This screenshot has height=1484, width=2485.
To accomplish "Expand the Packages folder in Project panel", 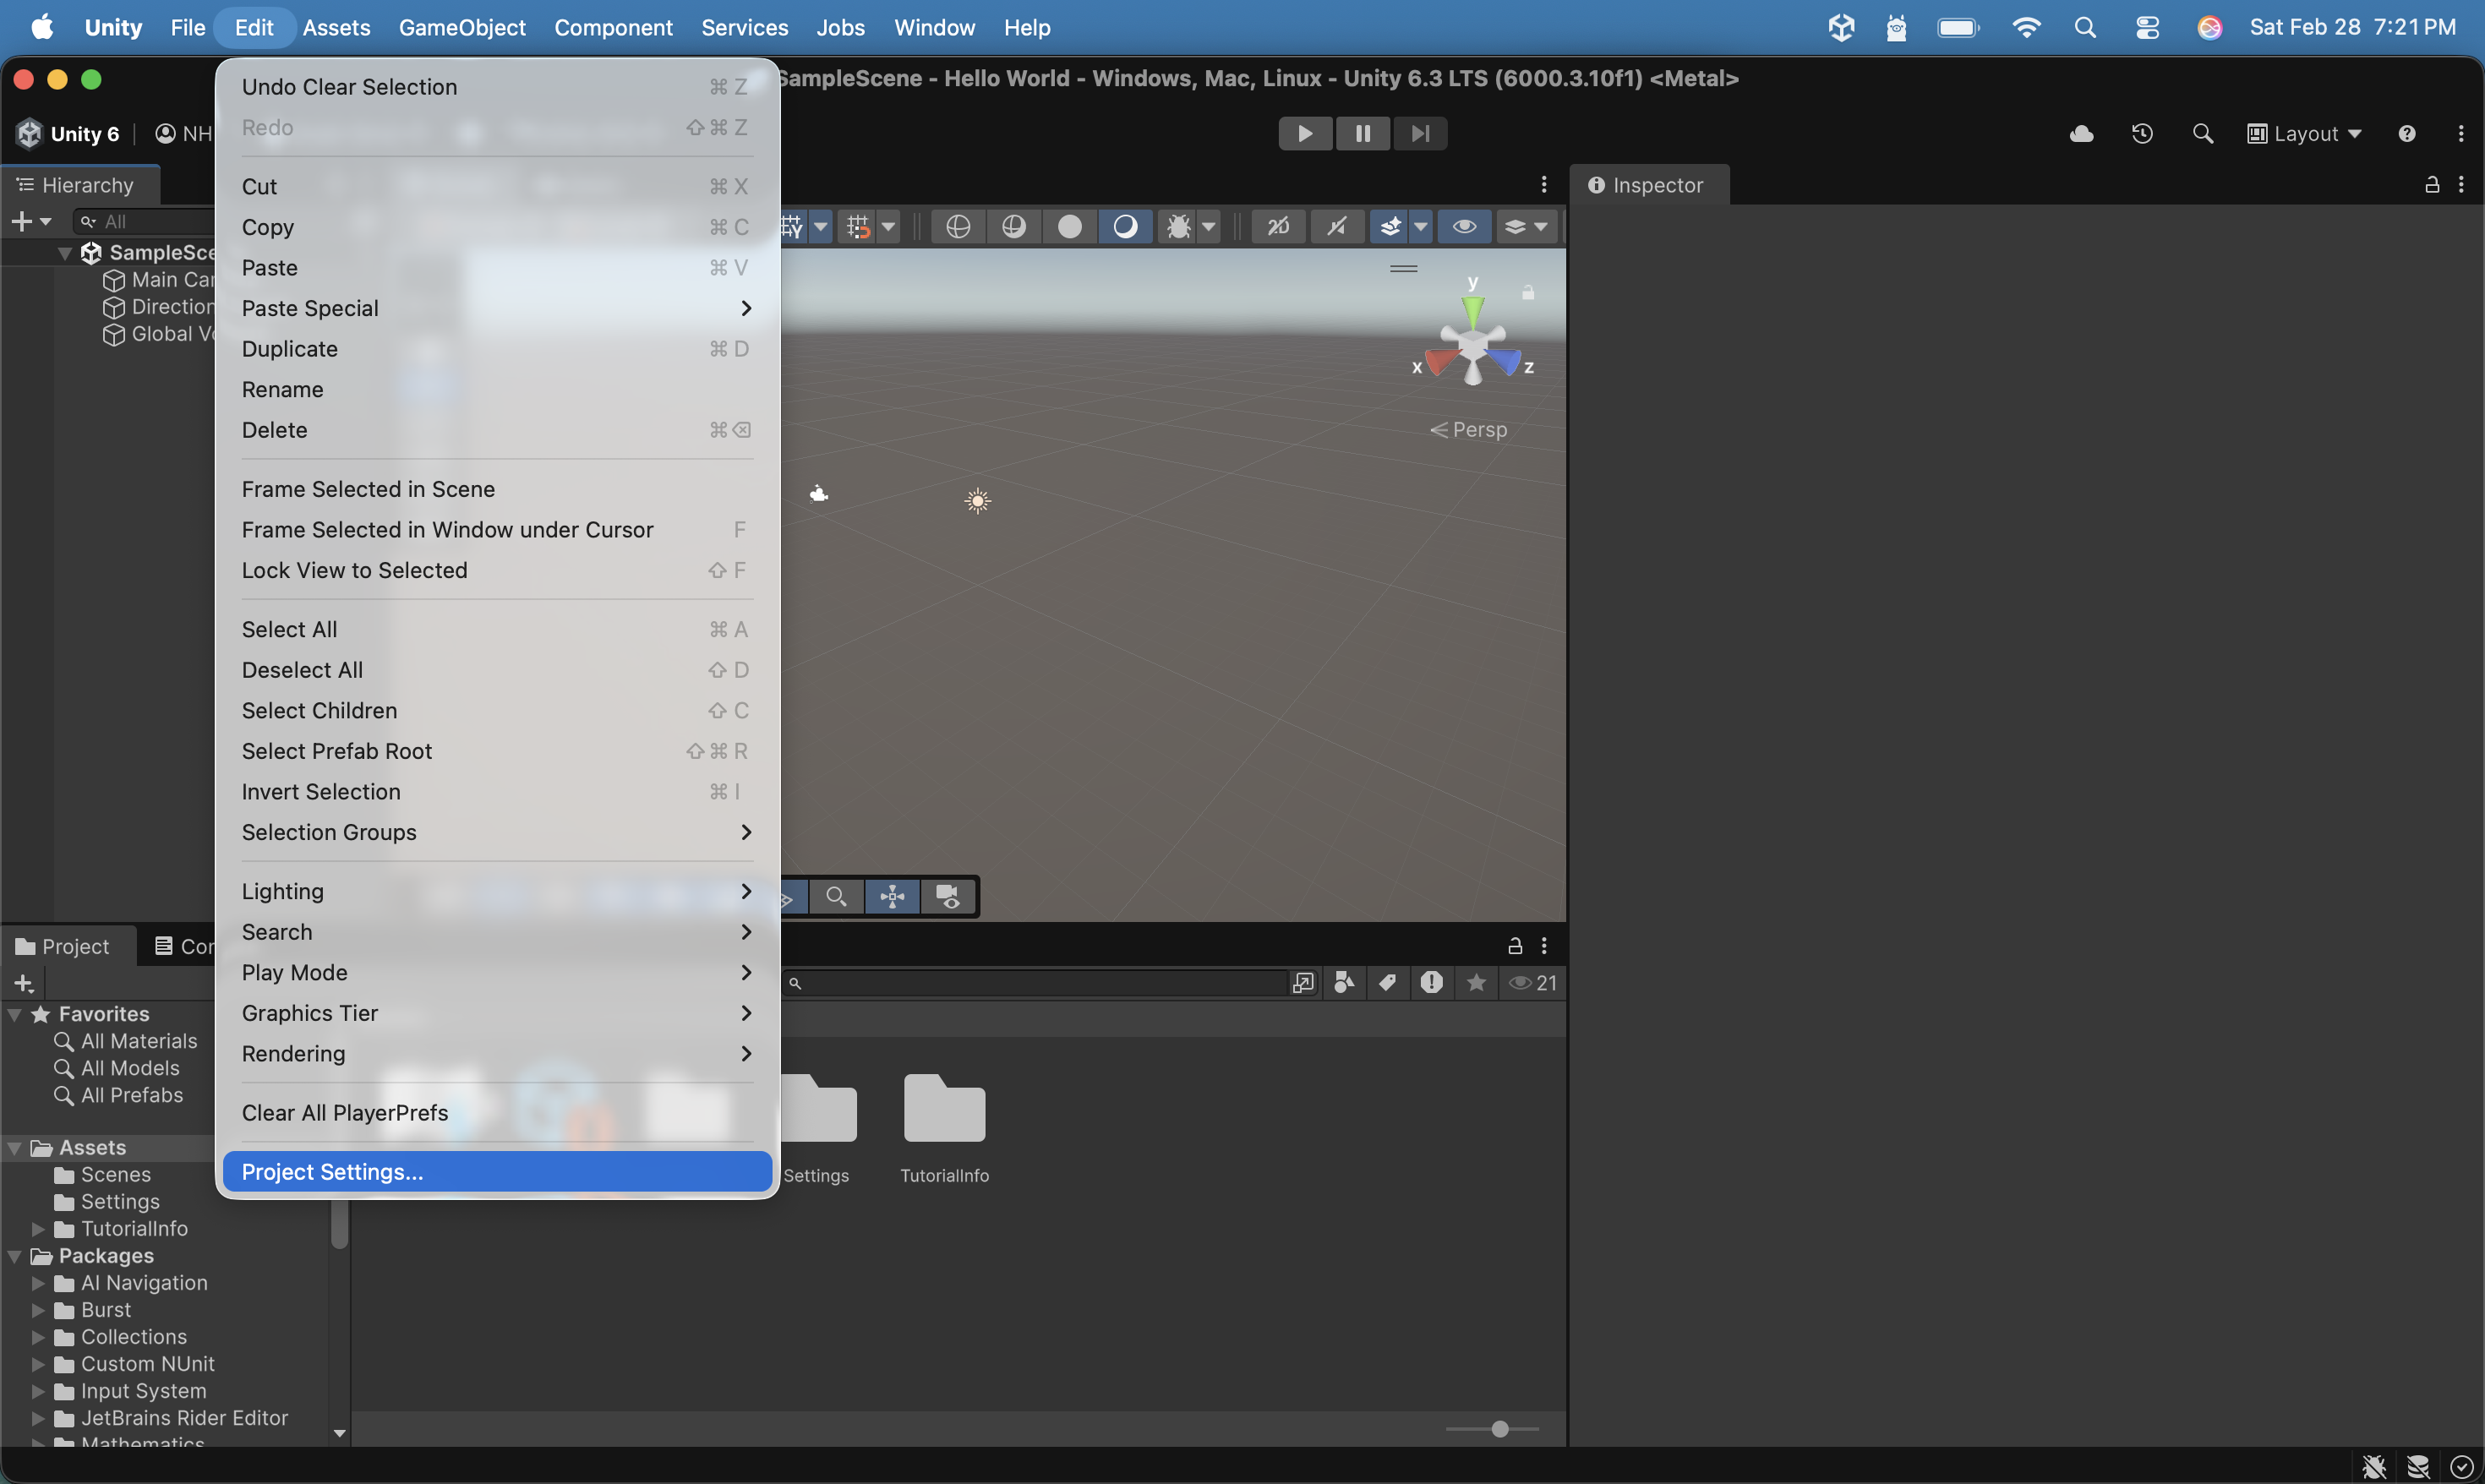I will coord(14,1256).
